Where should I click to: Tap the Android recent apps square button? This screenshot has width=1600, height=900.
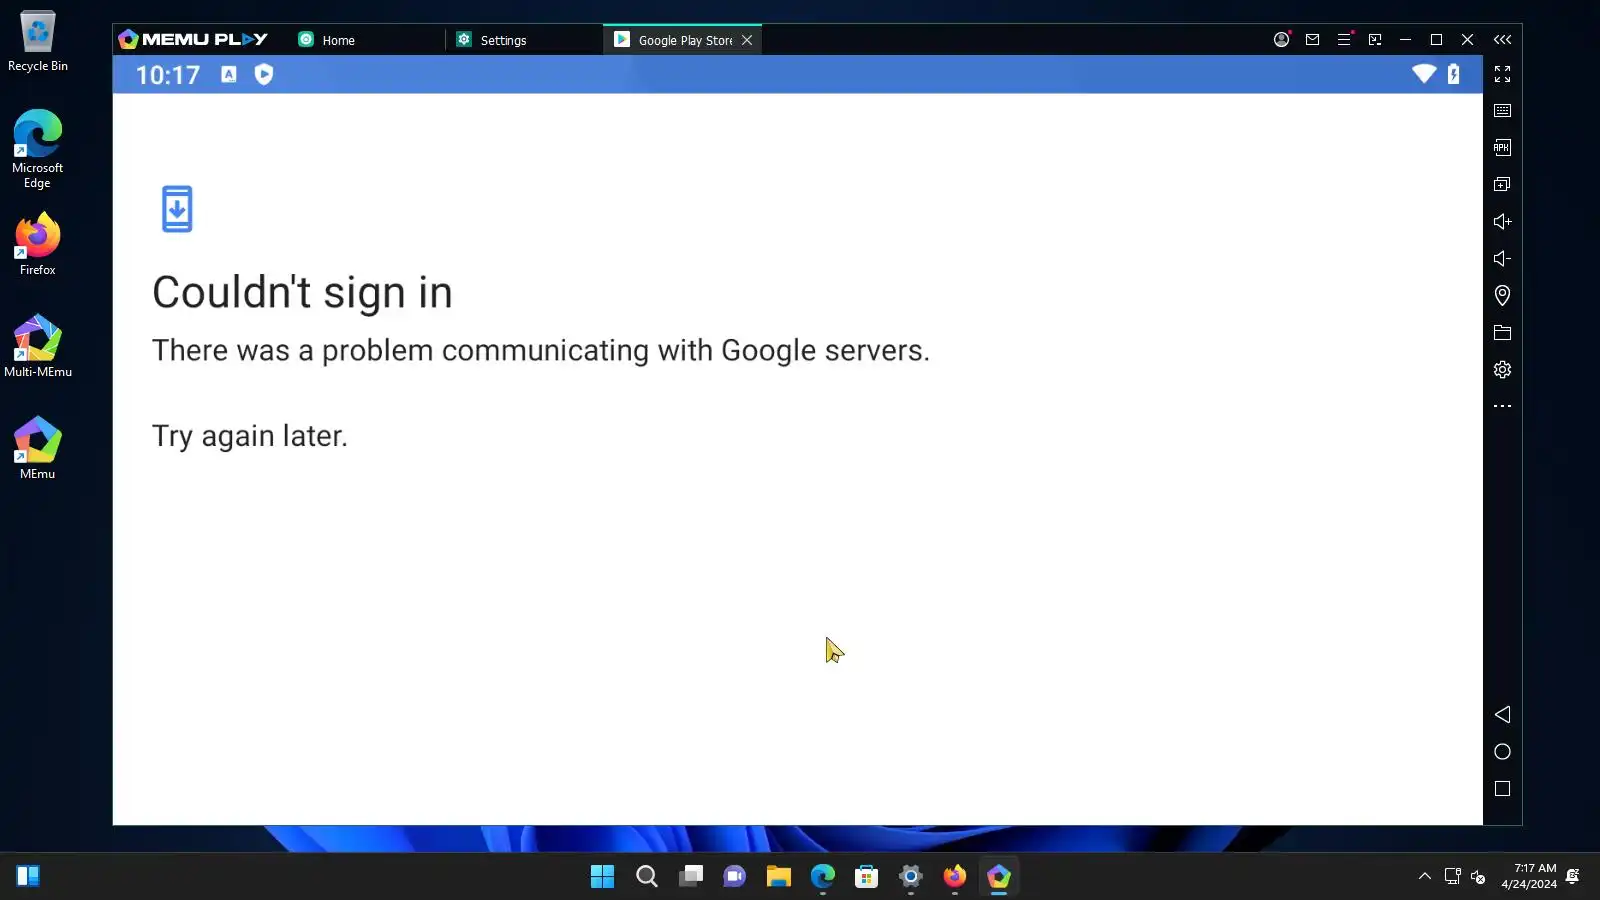[x=1502, y=789]
